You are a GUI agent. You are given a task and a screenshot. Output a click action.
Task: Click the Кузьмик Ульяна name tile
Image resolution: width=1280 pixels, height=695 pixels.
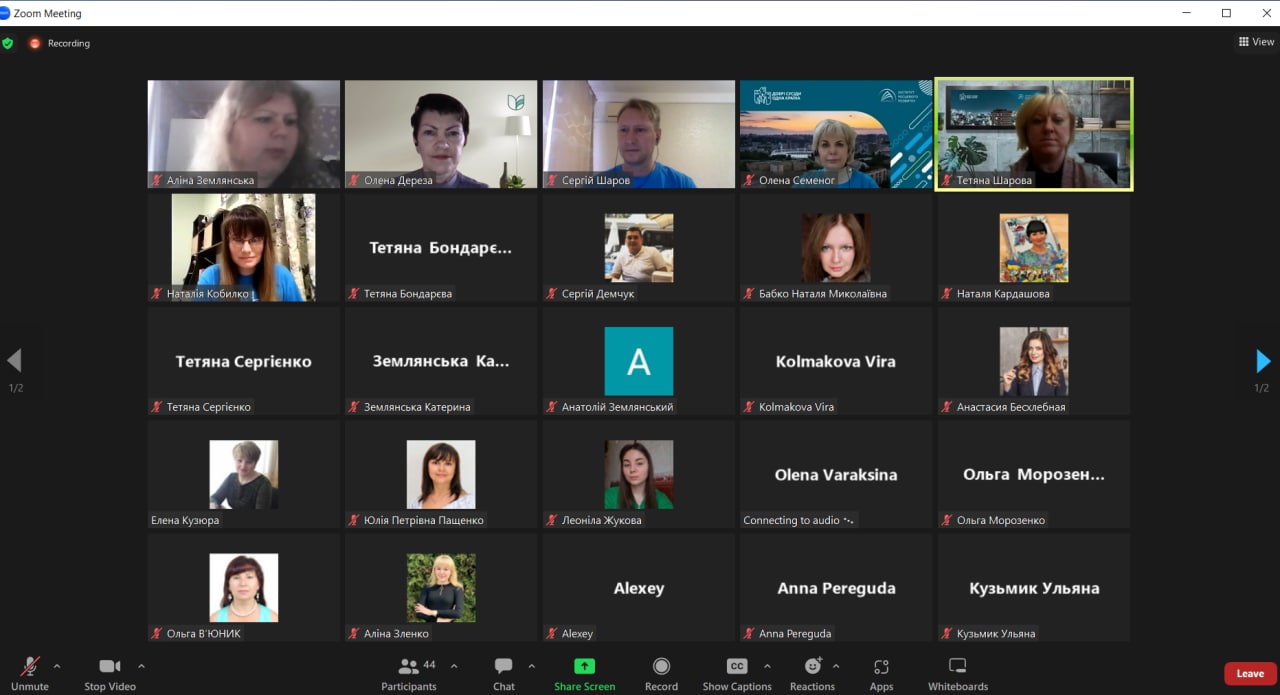pyautogui.click(x=1034, y=588)
